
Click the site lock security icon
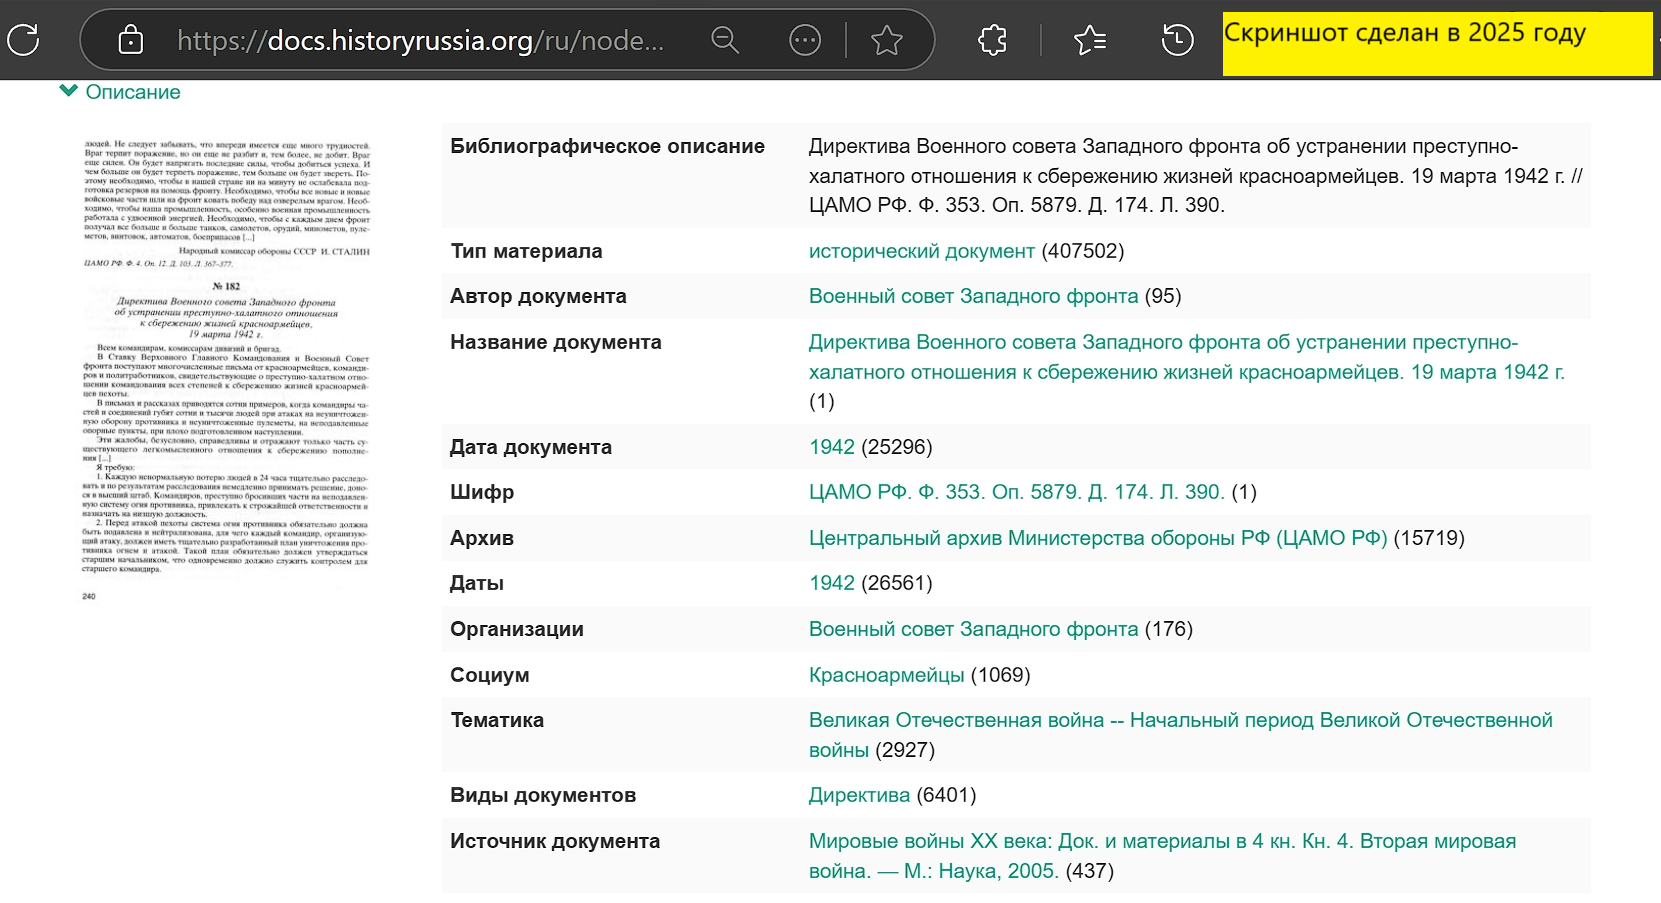pos(131,40)
